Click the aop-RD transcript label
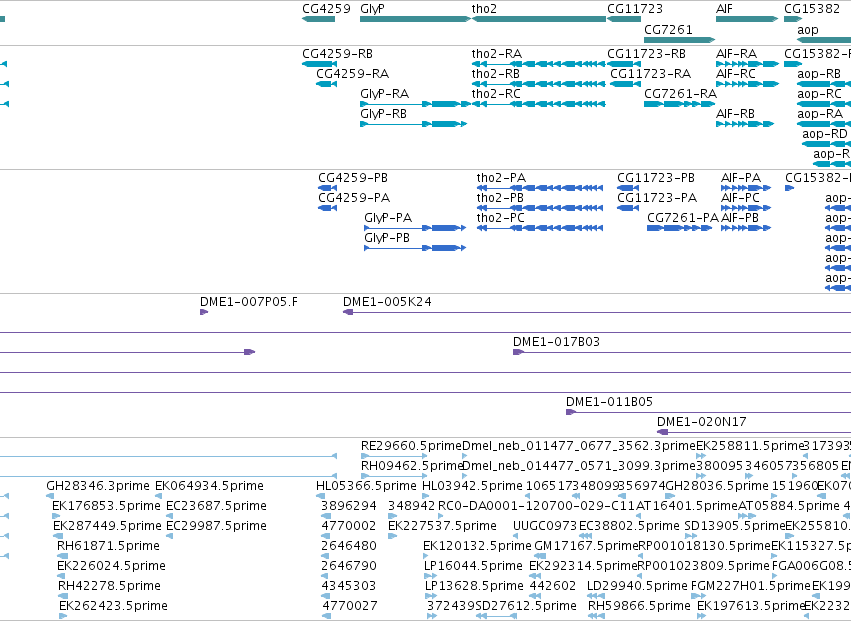 (x=824, y=134)
